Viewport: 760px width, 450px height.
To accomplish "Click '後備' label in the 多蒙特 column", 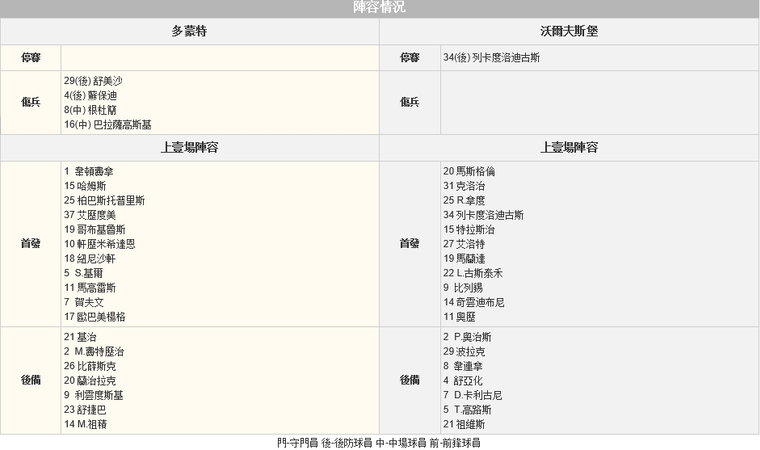I will tap(31, 380).
